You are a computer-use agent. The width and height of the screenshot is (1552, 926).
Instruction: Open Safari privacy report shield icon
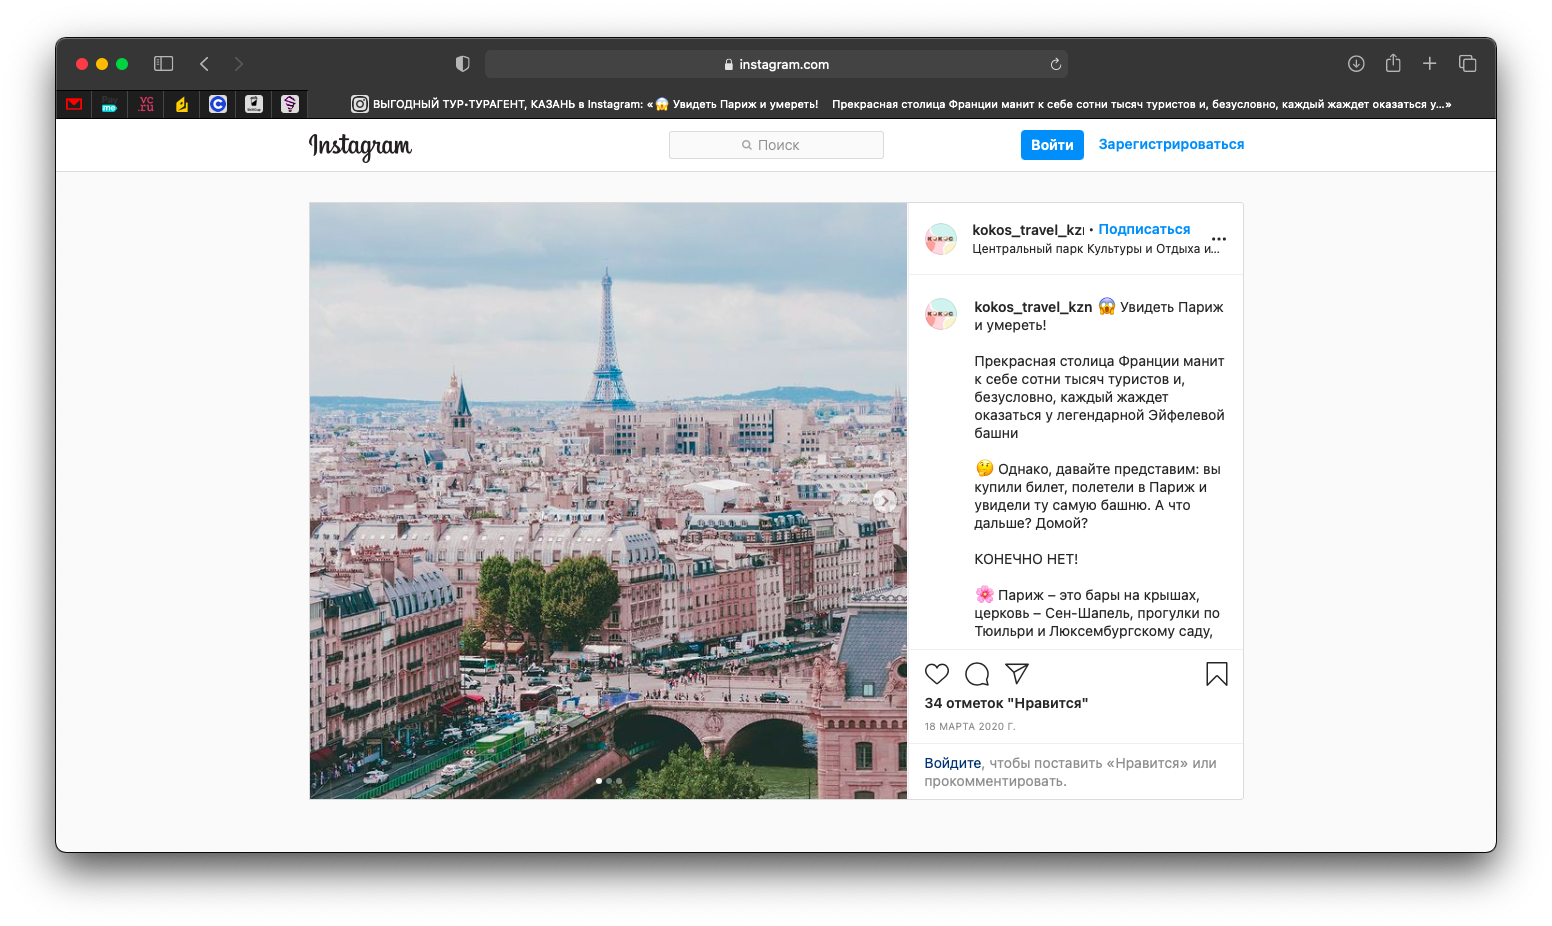click(x=462, y=64)
